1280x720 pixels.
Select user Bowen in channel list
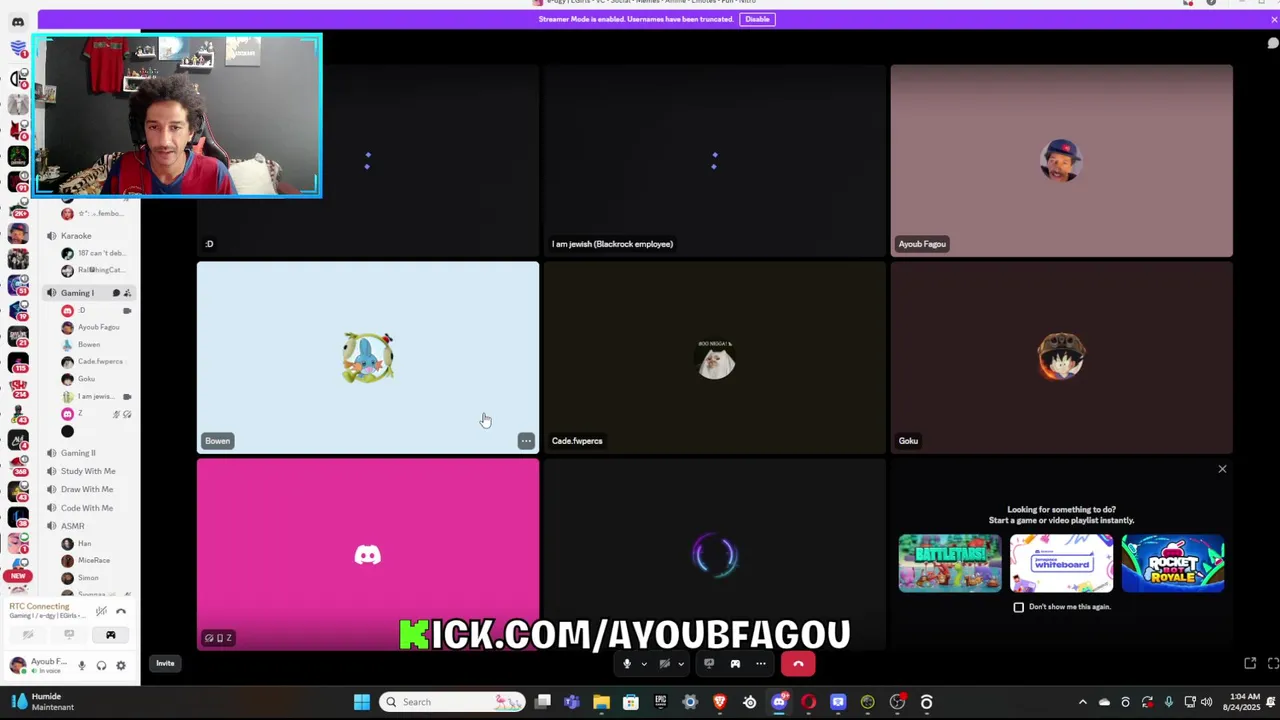[89, 345]
